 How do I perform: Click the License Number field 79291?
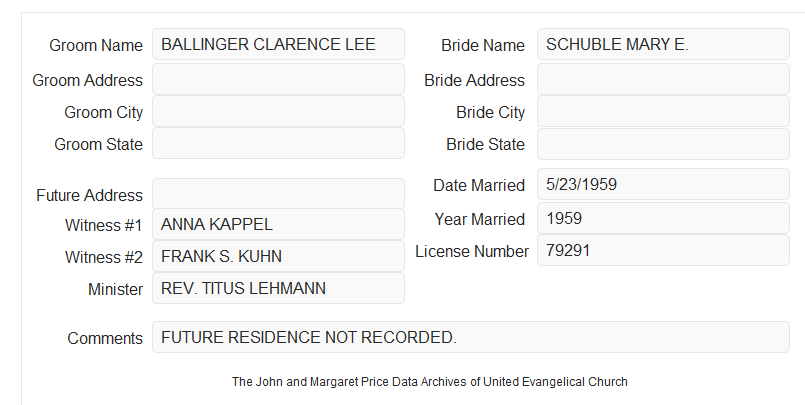click(663, 250)
